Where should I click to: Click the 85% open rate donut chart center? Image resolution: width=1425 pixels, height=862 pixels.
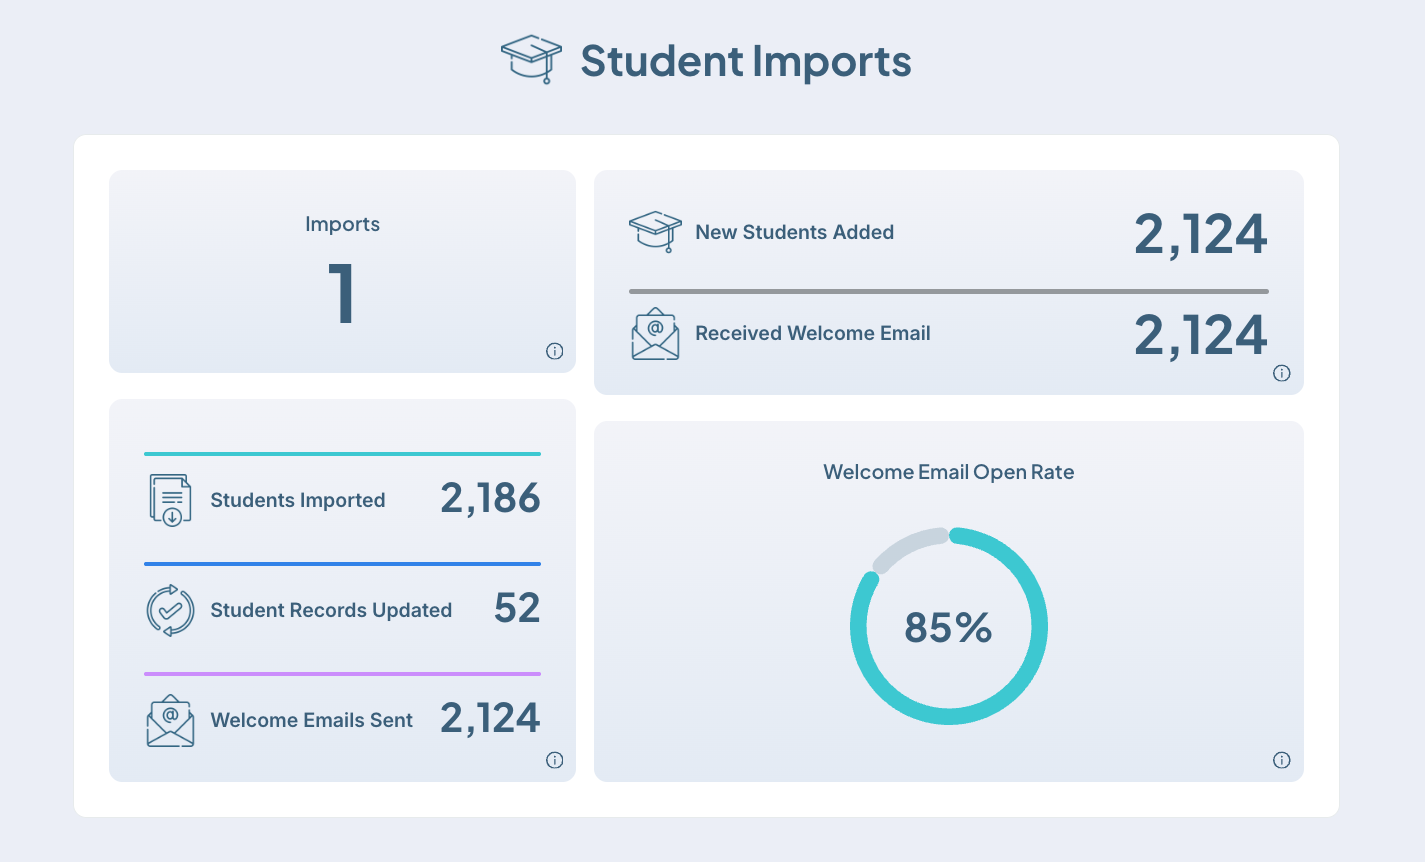pyautogui.click(x=948, y=627)
